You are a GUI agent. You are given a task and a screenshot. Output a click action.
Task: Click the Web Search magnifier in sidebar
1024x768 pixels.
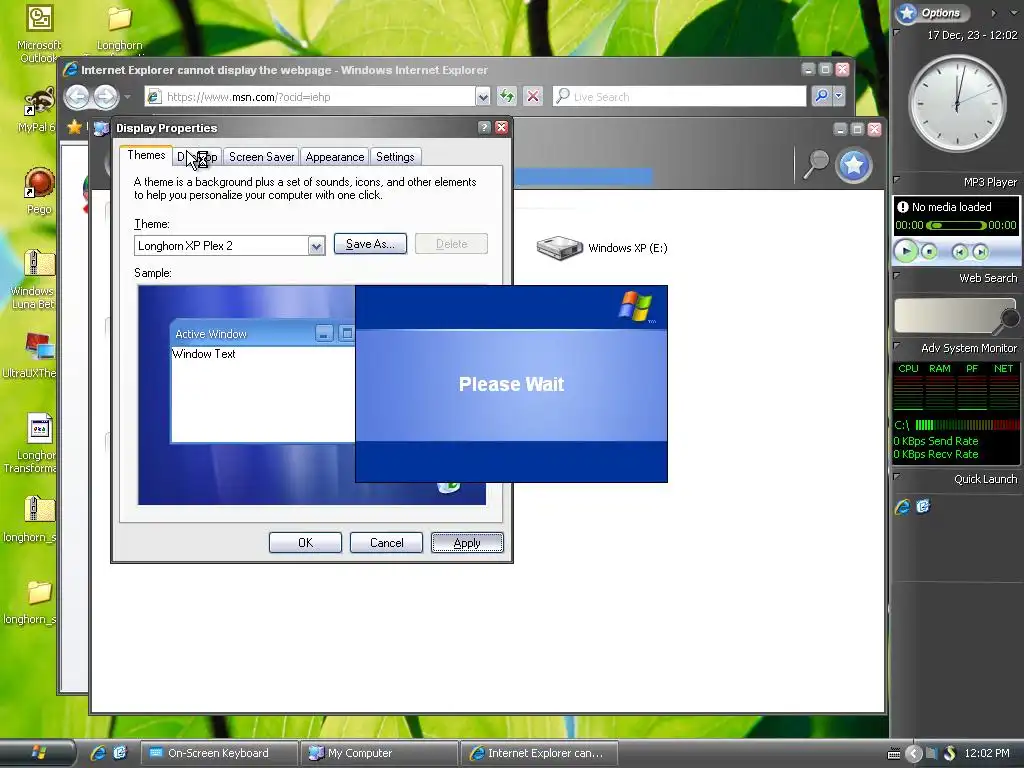1010,319
